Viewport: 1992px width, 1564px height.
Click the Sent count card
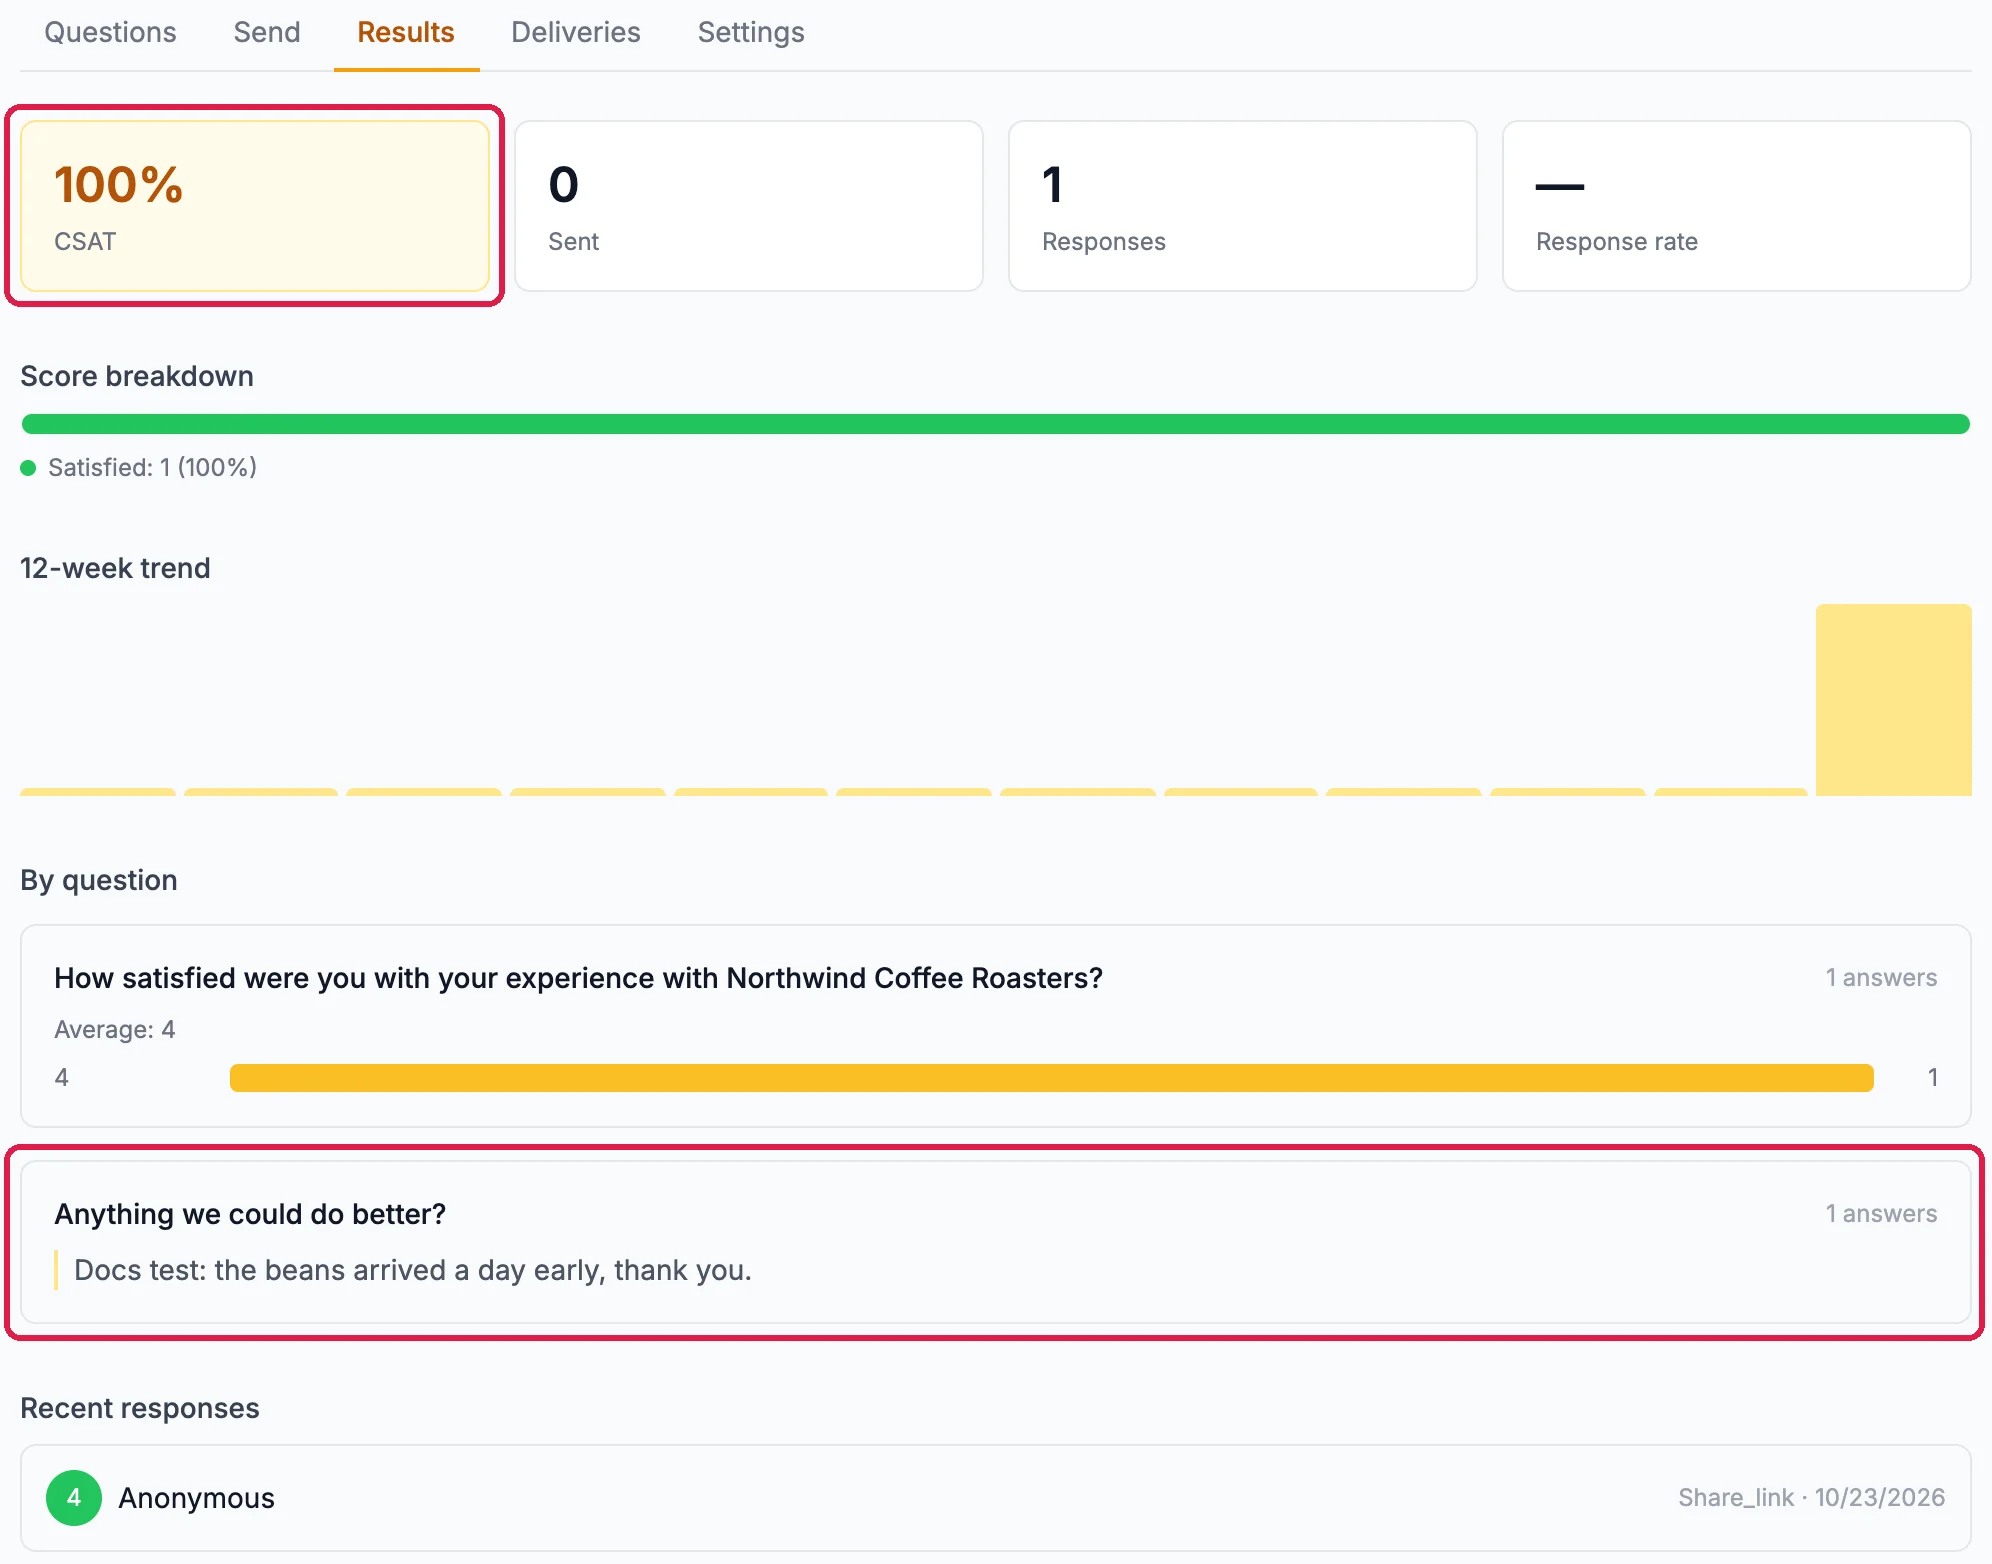[749, 206]
